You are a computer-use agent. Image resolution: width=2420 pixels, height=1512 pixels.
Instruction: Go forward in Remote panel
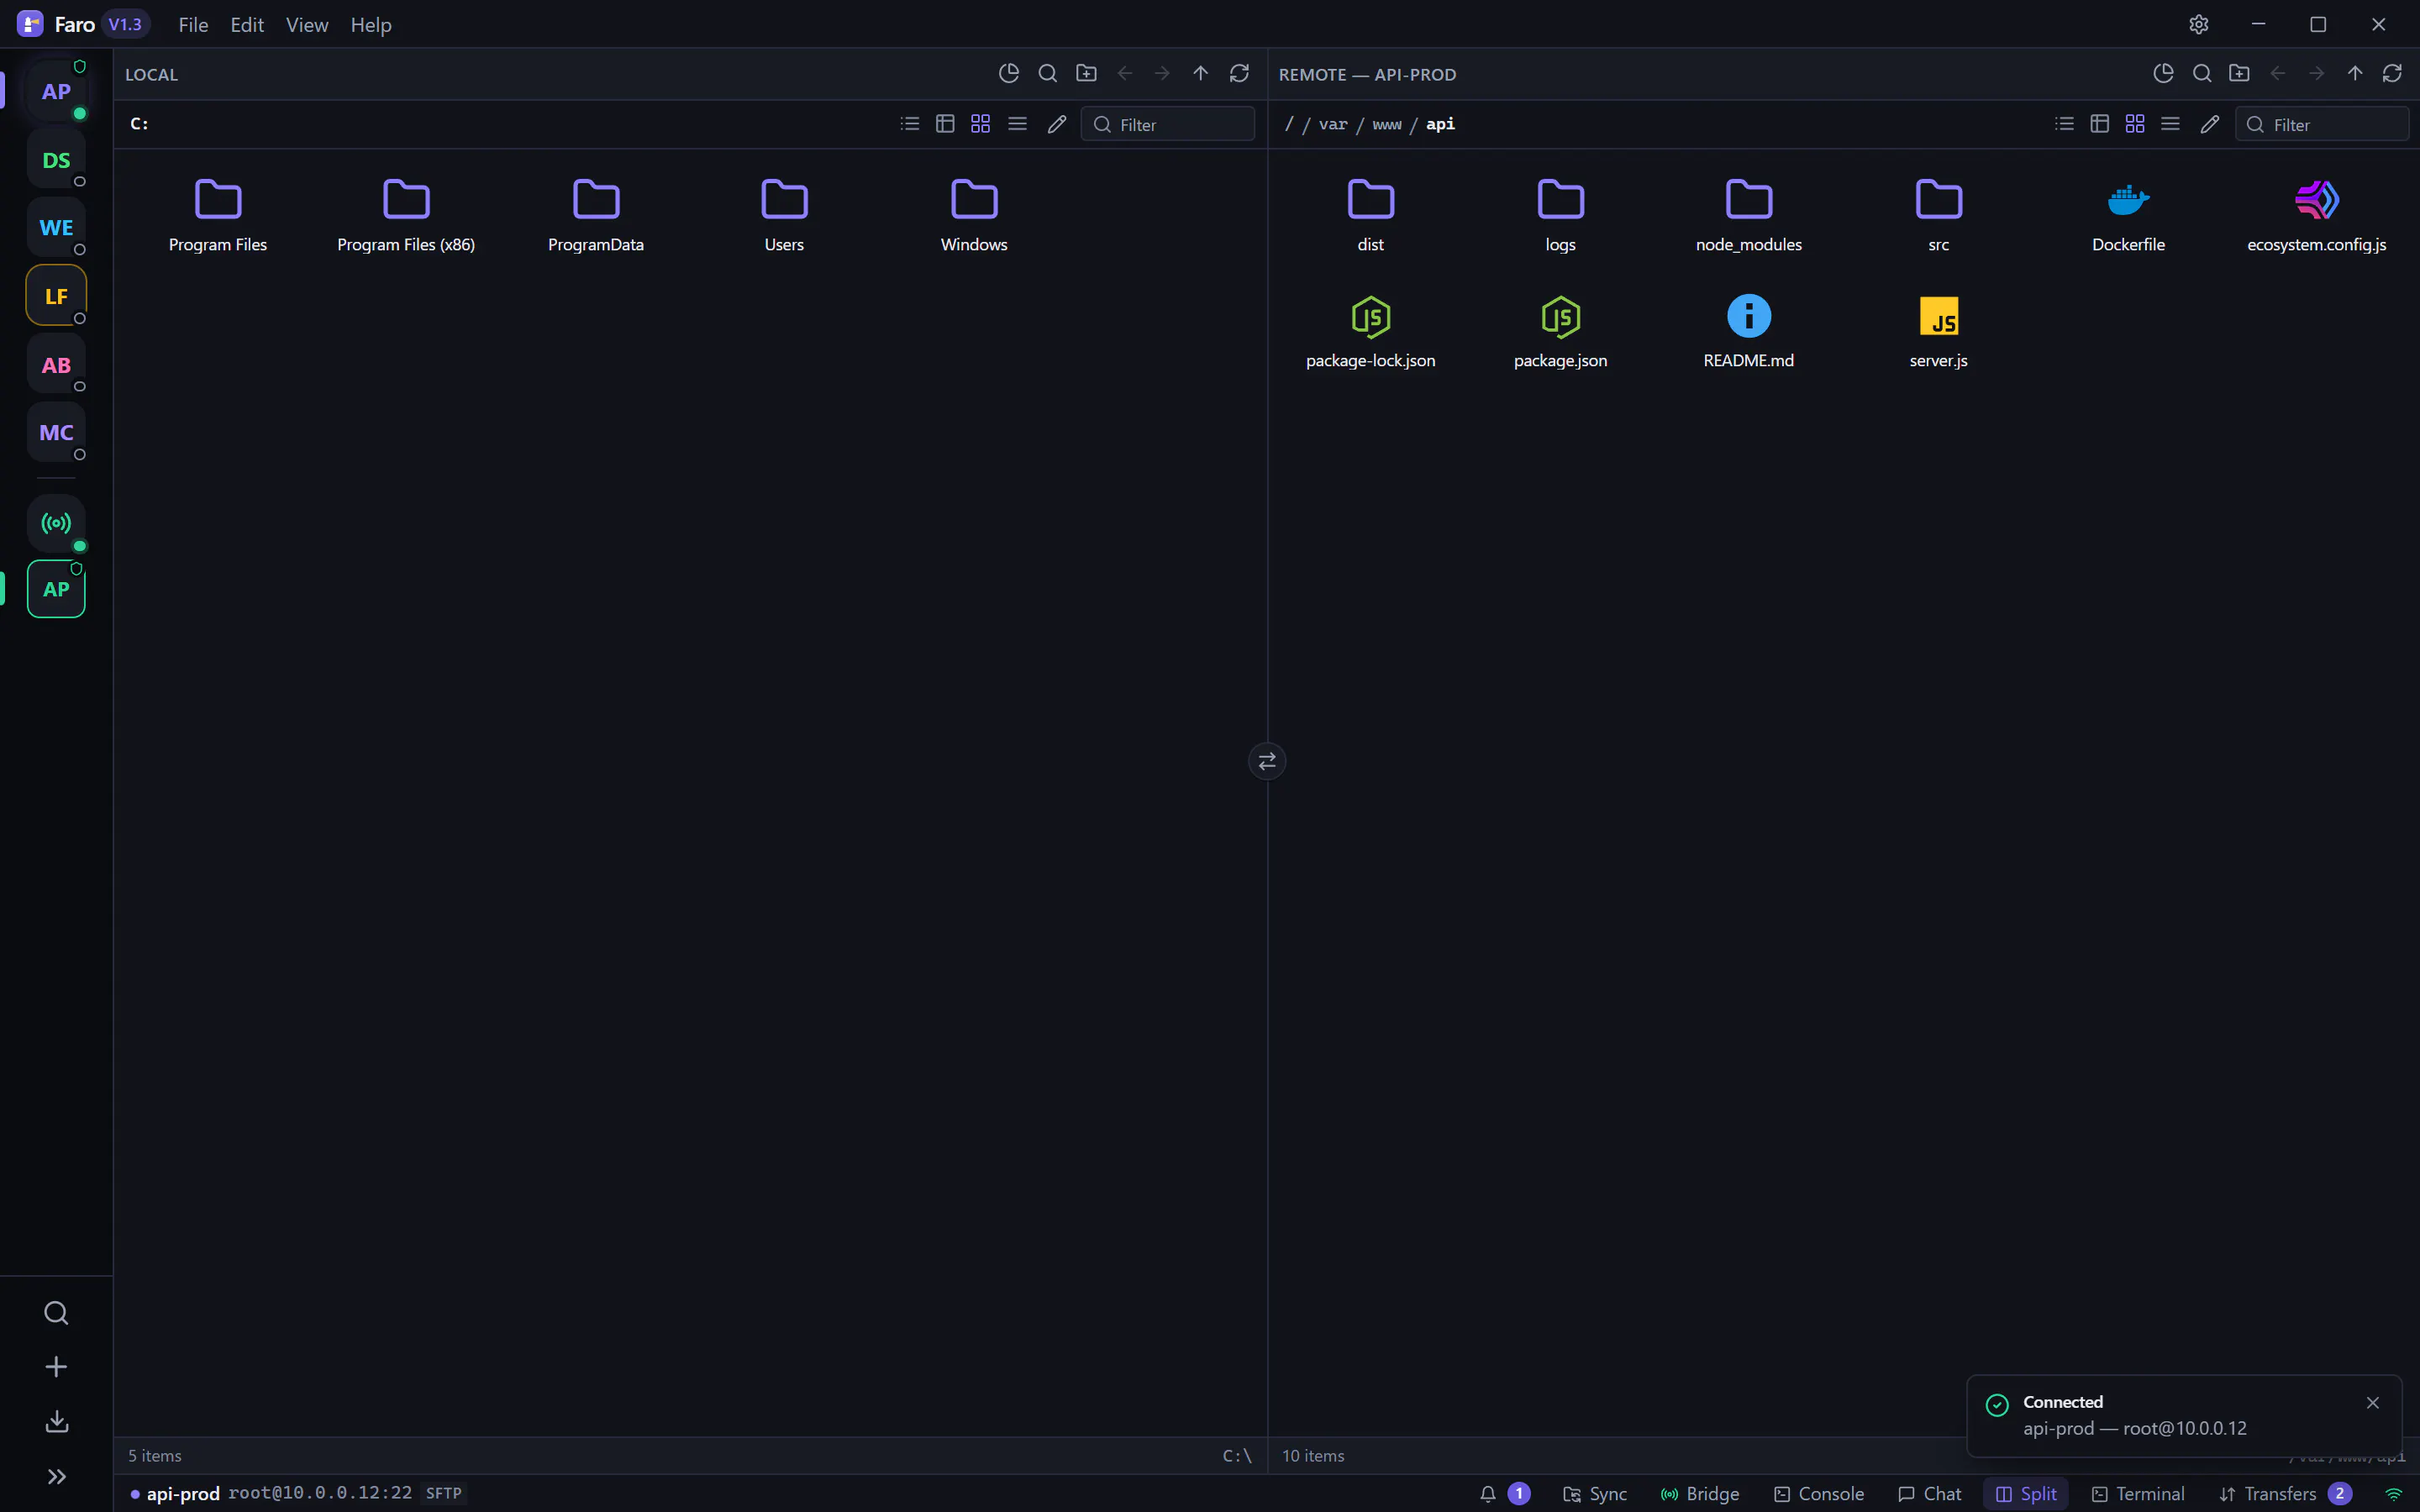(2316, 73)
